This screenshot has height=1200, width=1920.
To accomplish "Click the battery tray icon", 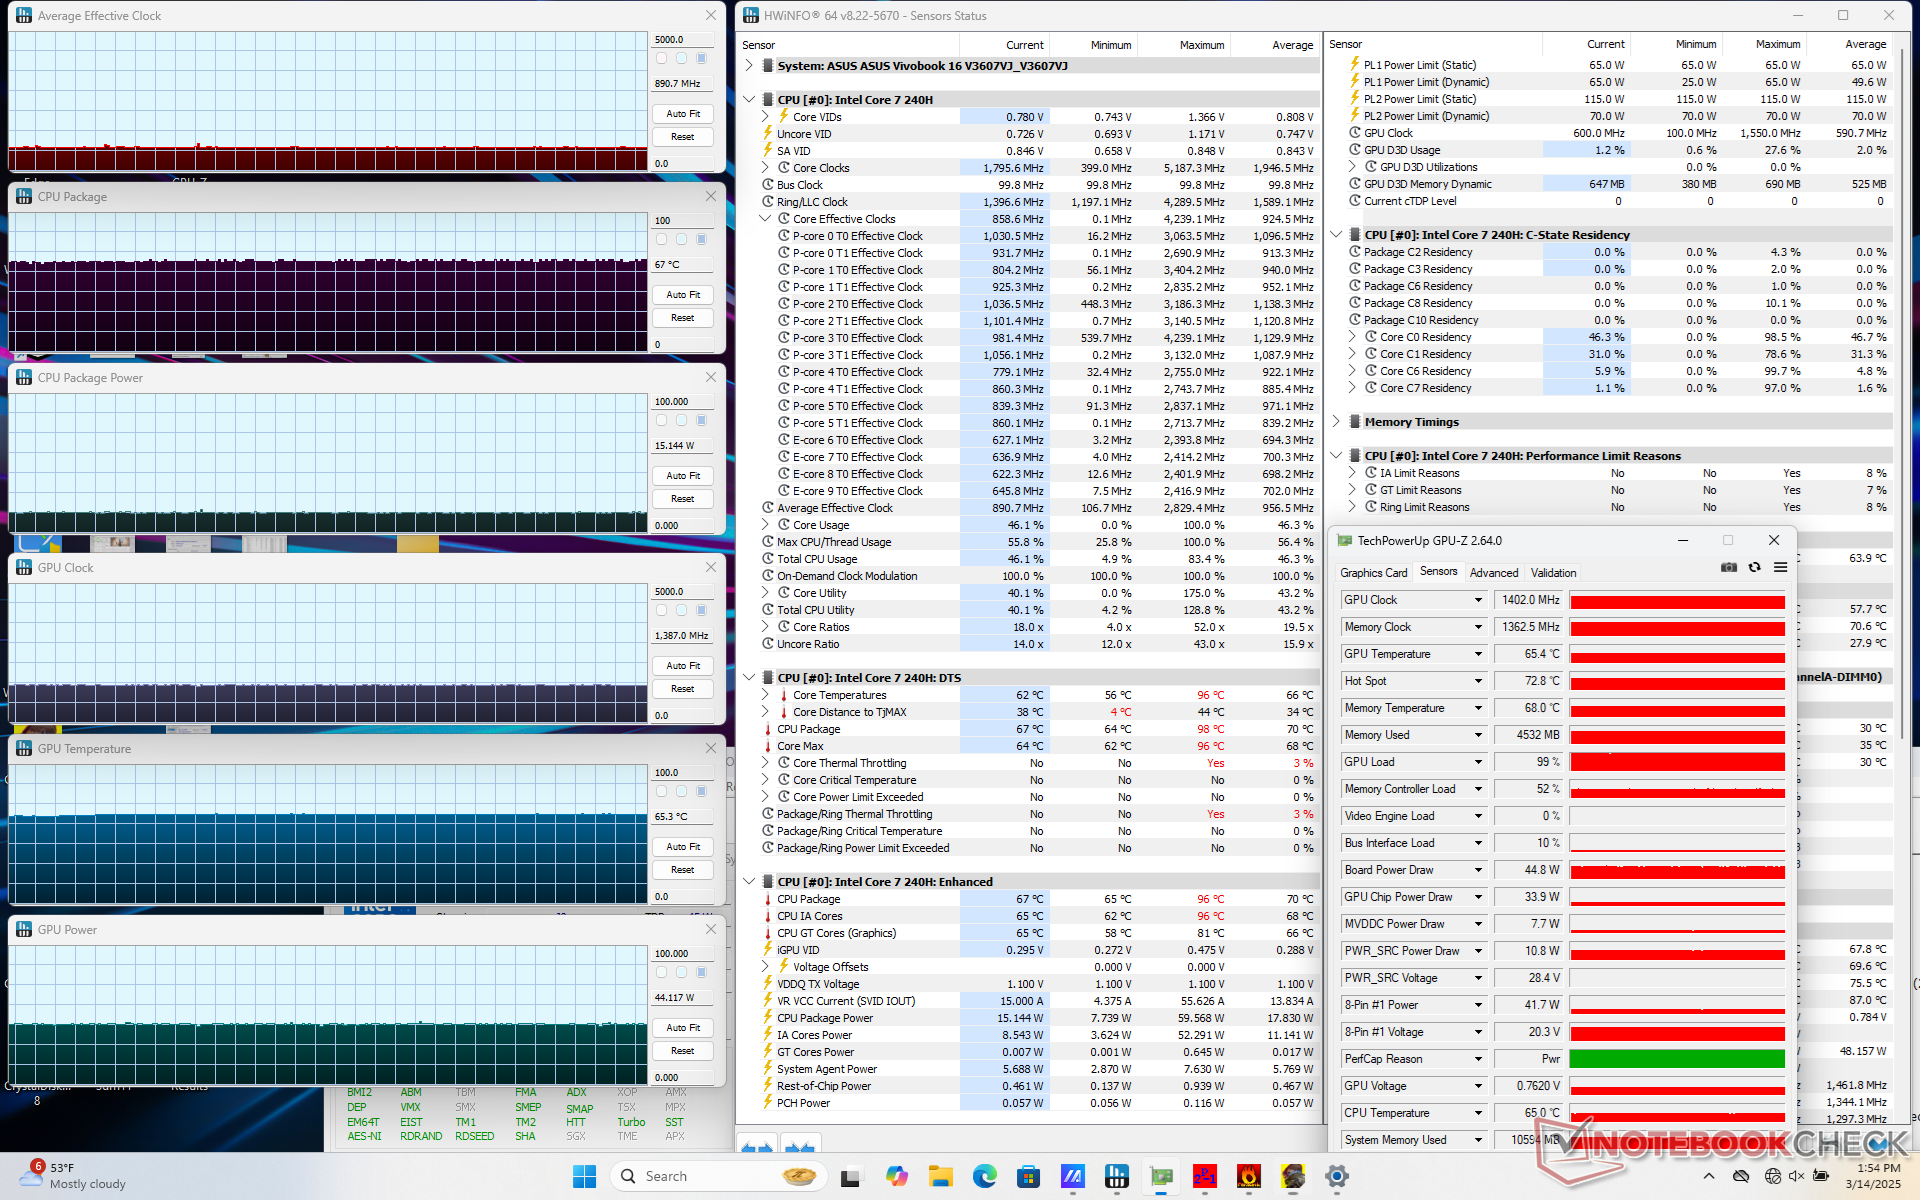I will point(1821,1176).
